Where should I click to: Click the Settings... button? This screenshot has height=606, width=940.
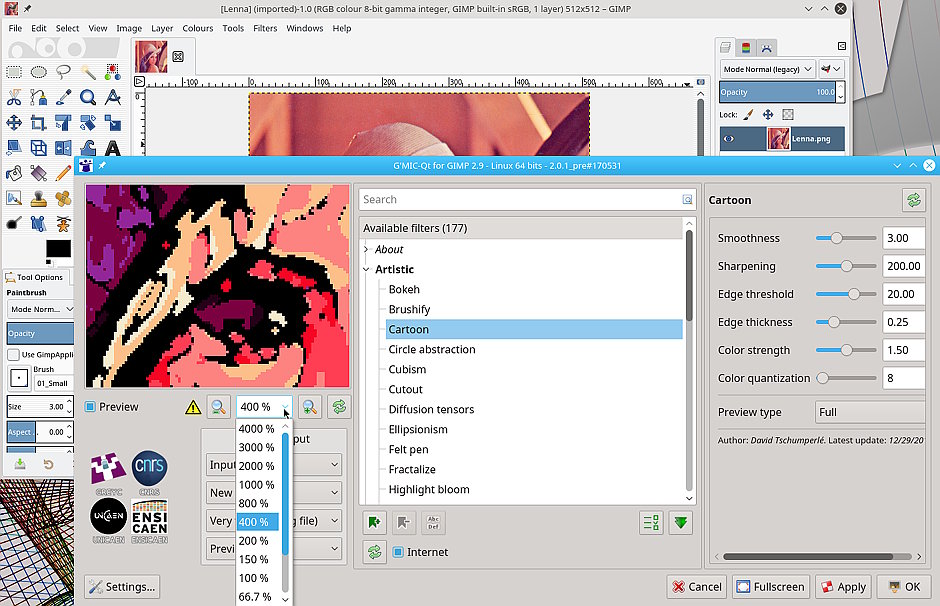122,587
